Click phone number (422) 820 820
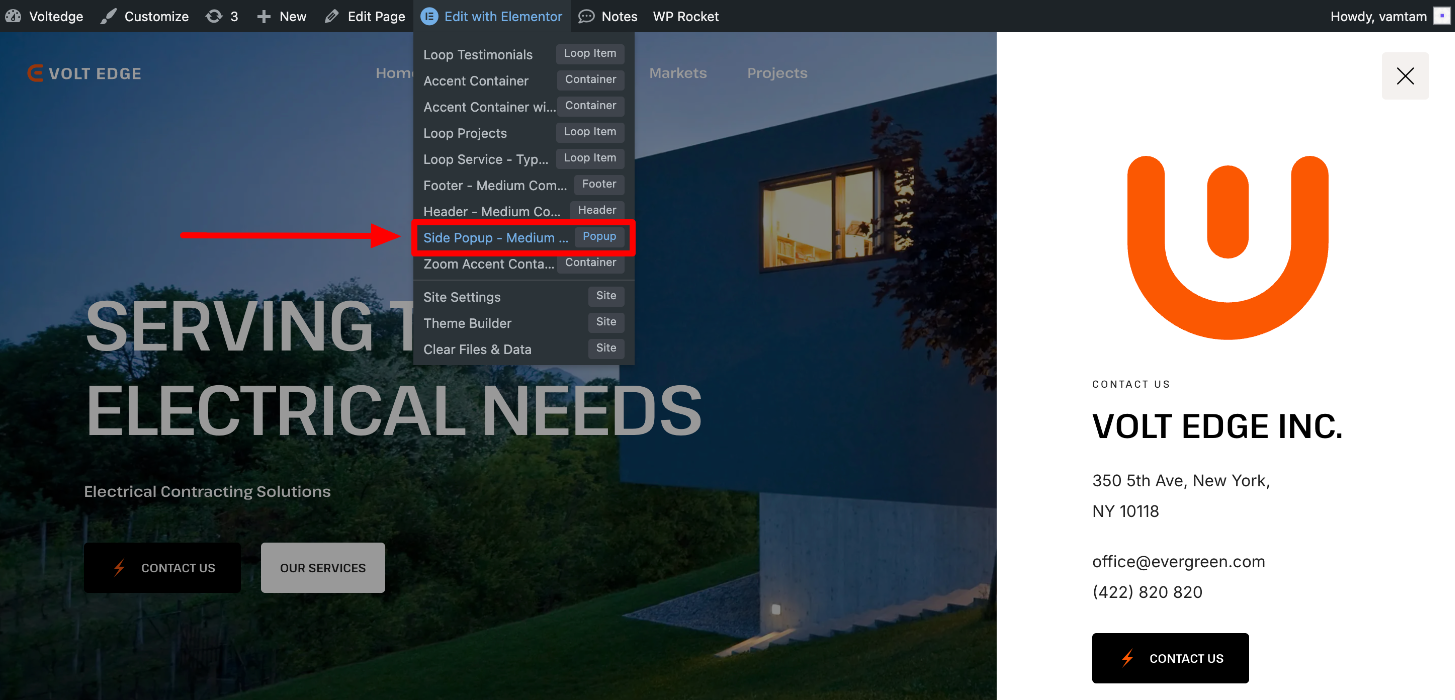 click(1147, 592)
